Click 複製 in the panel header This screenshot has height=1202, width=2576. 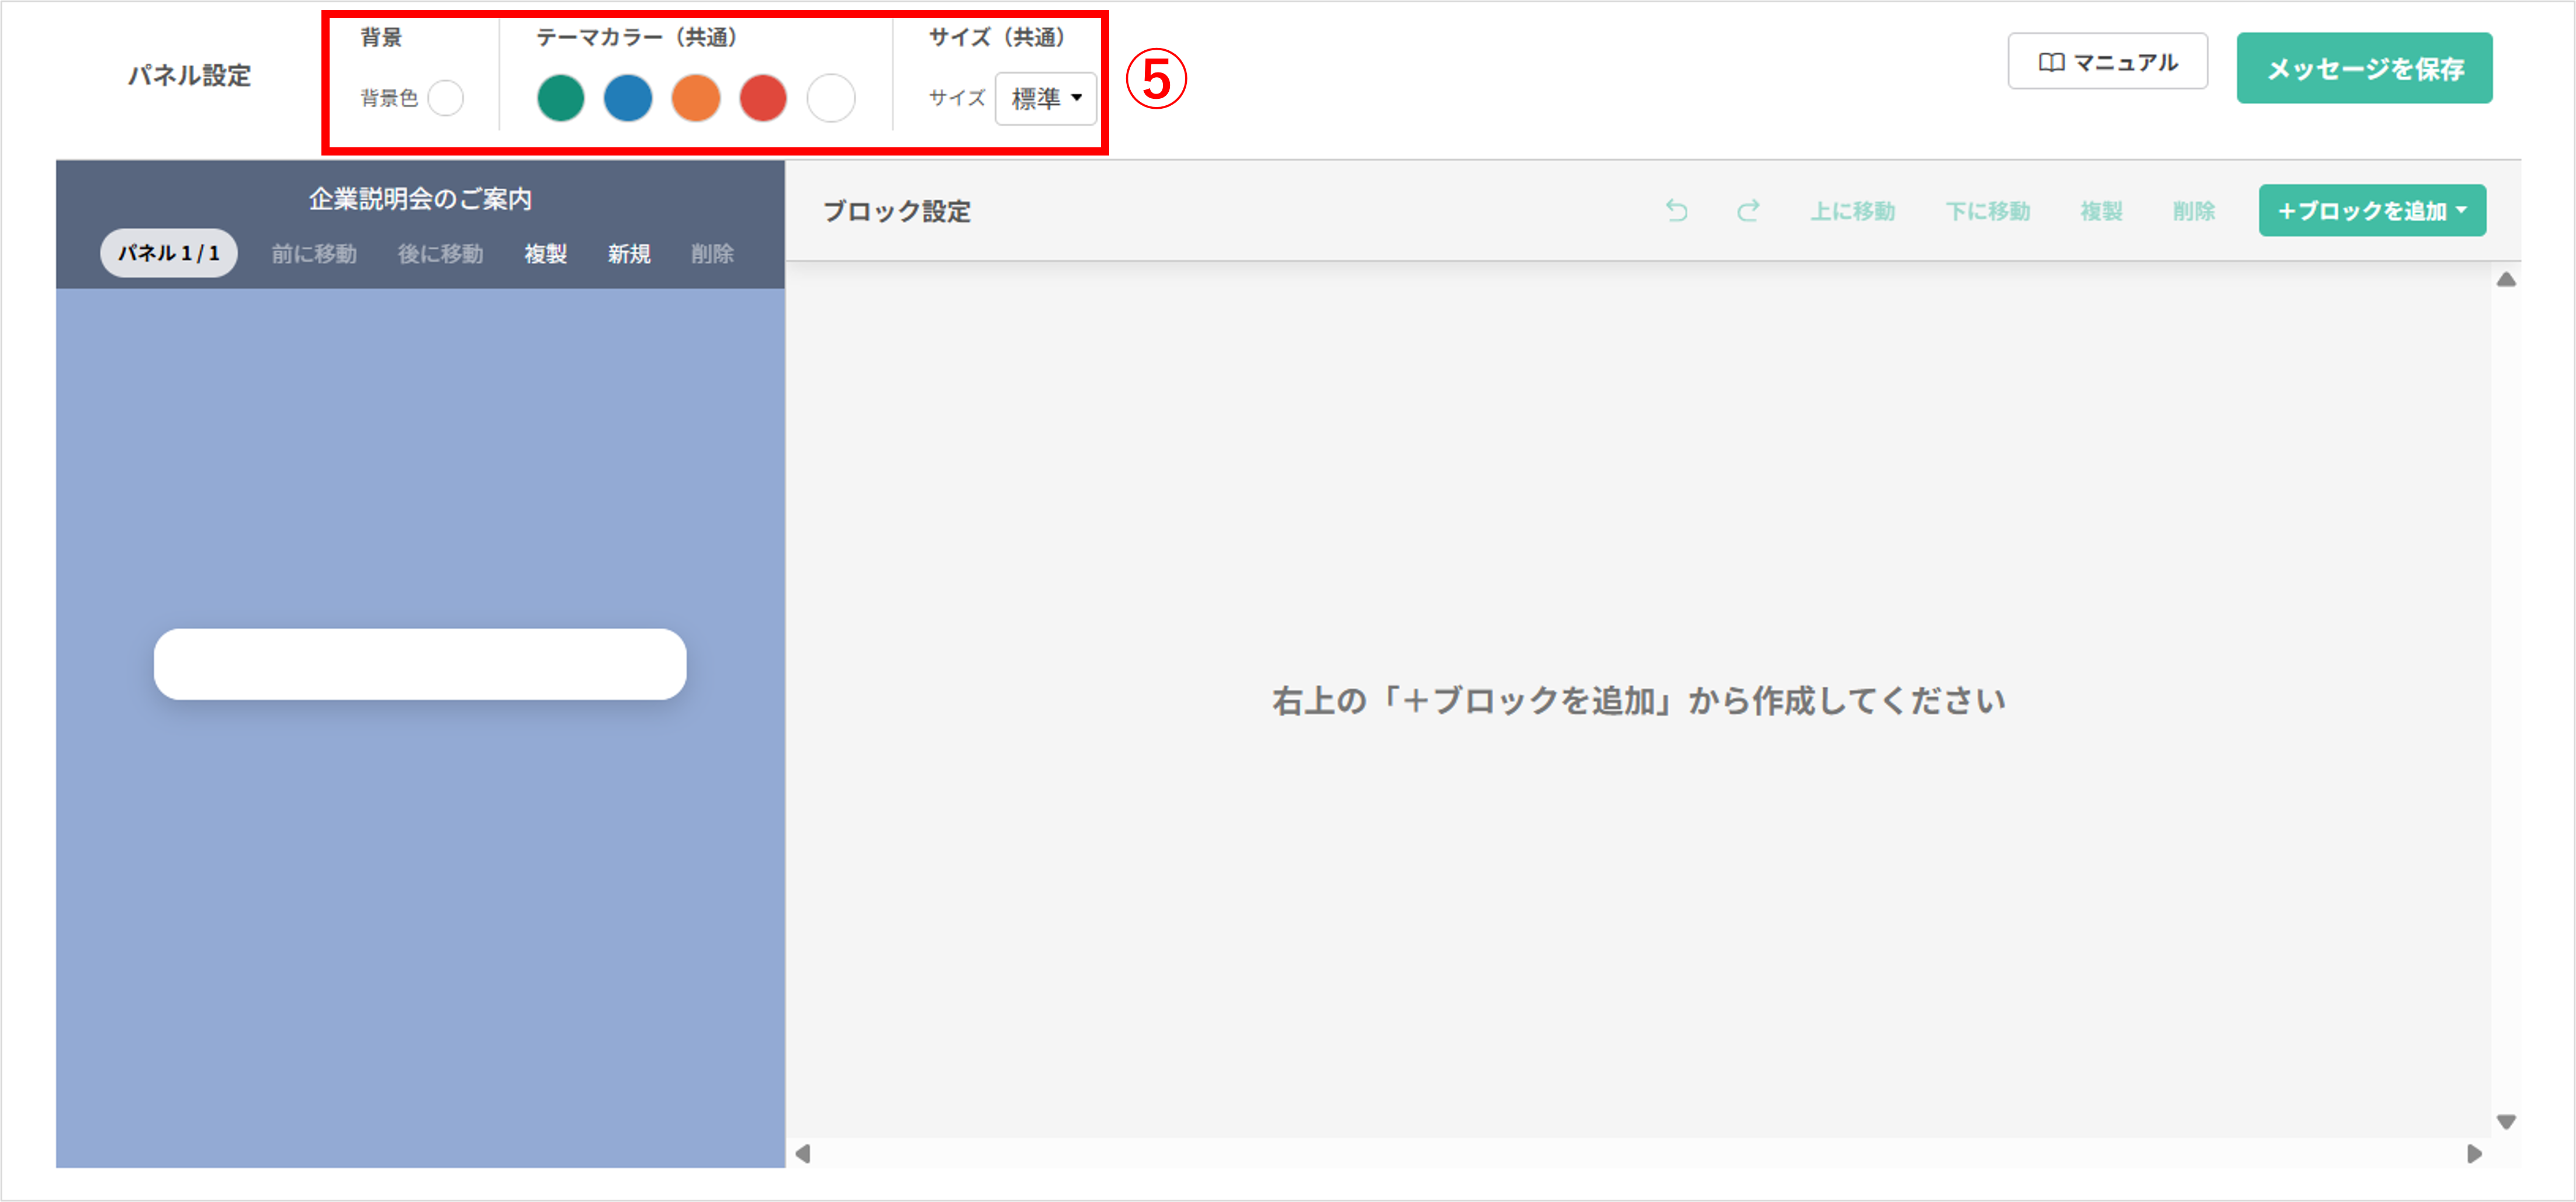[546, 253]
